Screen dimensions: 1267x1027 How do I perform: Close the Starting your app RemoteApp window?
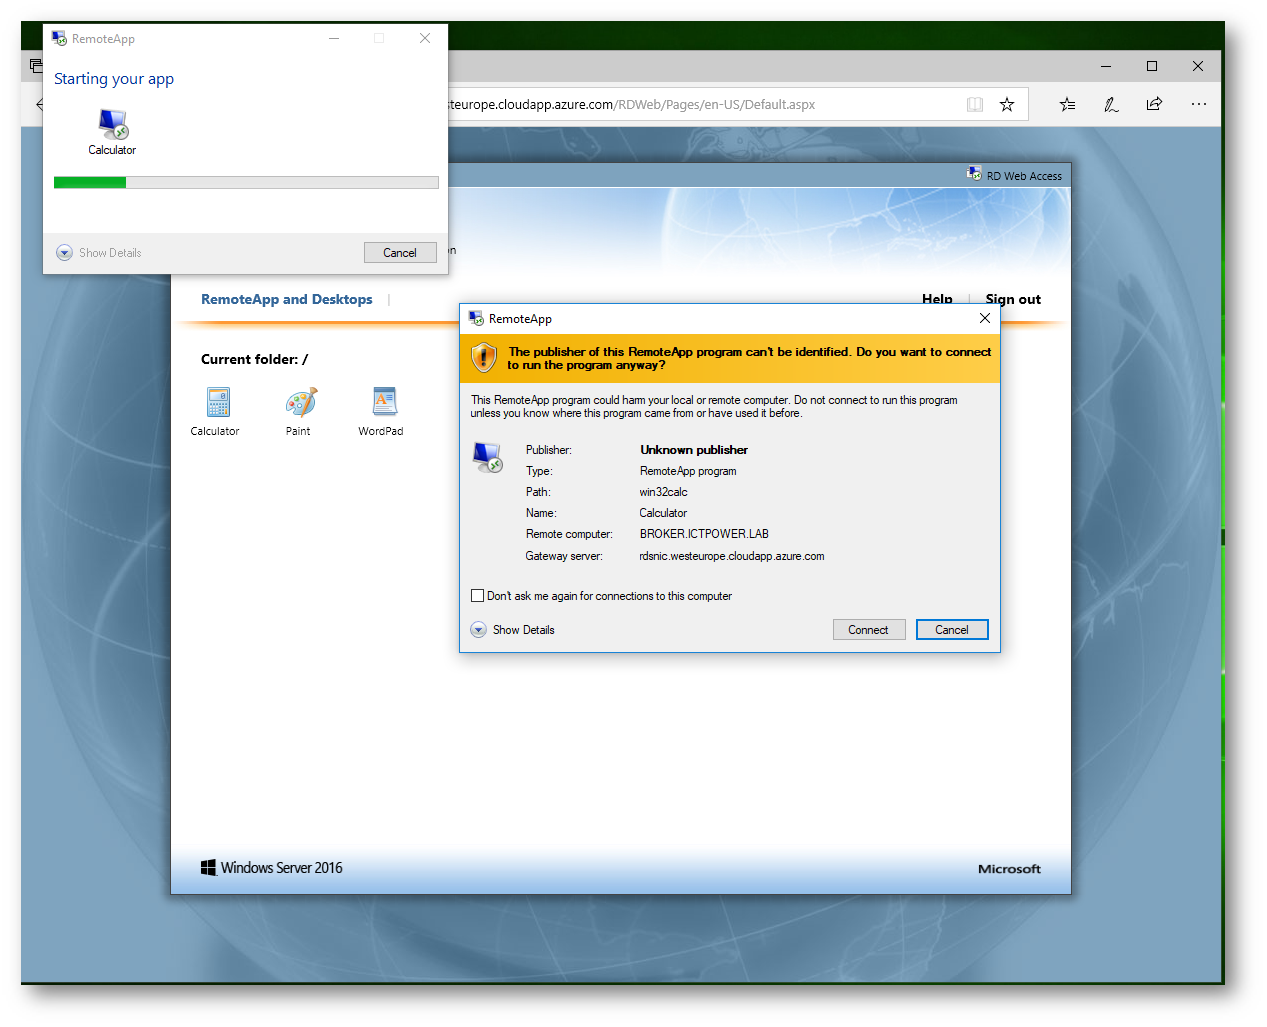click(425, 38)
